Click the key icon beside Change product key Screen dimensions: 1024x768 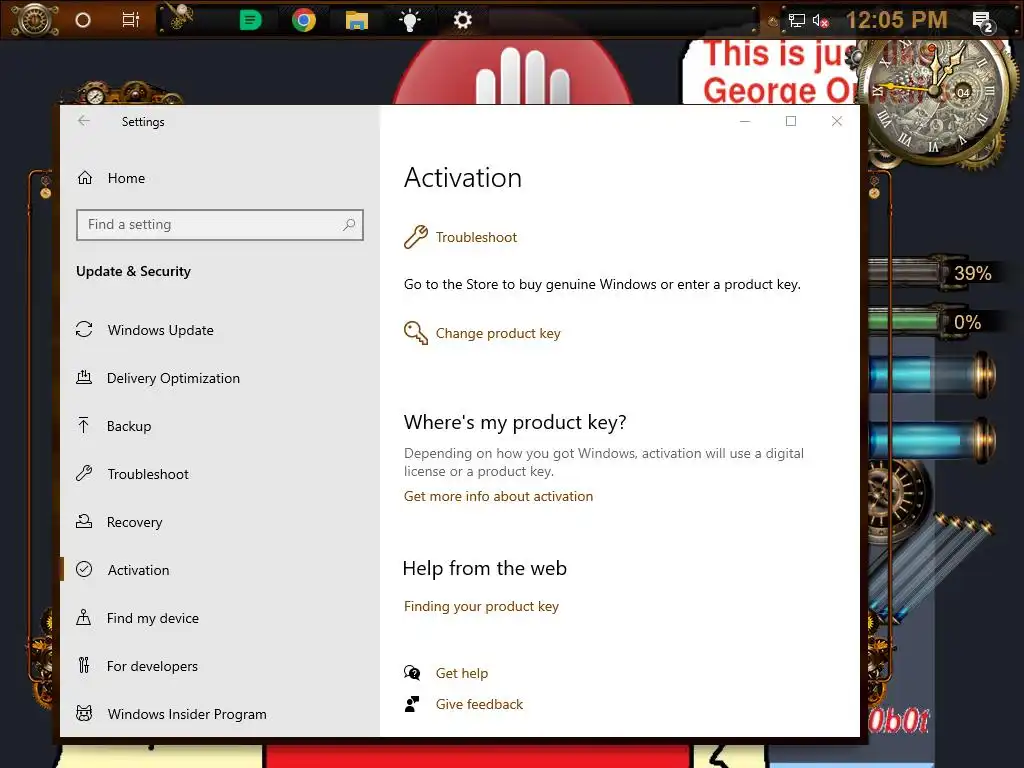(415, 333)
